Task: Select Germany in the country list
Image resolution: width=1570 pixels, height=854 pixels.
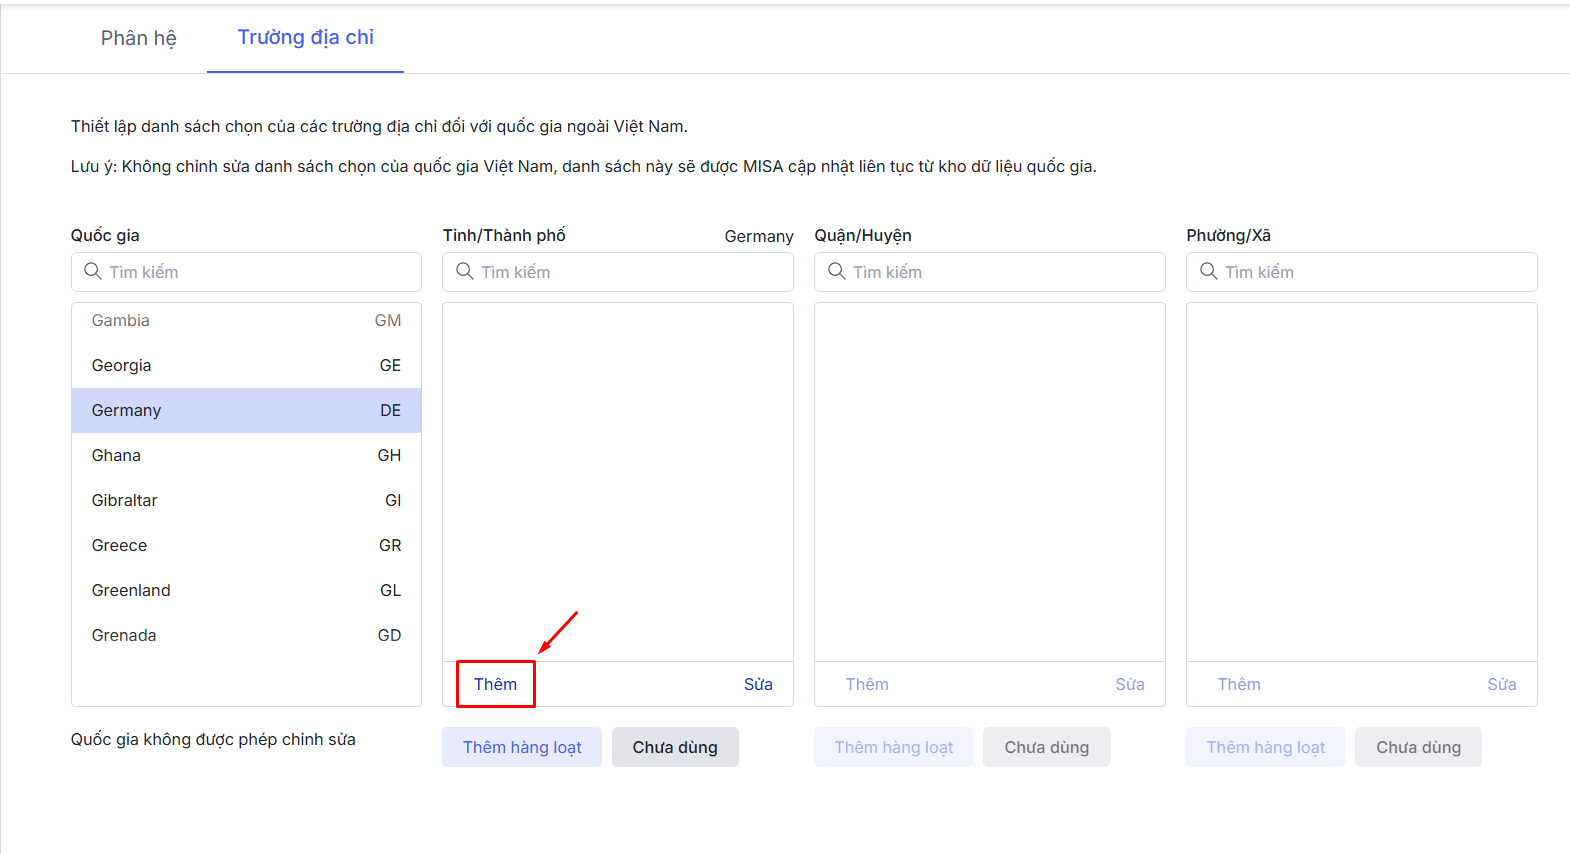Action: pyautogui.click(x=246, y=411)
